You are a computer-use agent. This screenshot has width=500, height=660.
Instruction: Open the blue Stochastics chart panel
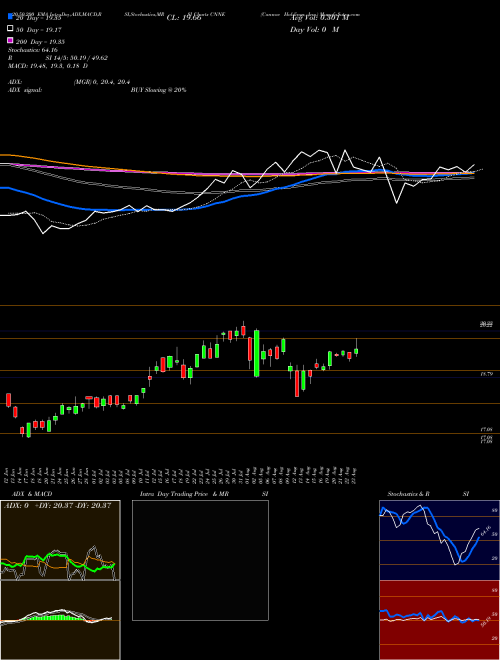click(x=439, y=540)
